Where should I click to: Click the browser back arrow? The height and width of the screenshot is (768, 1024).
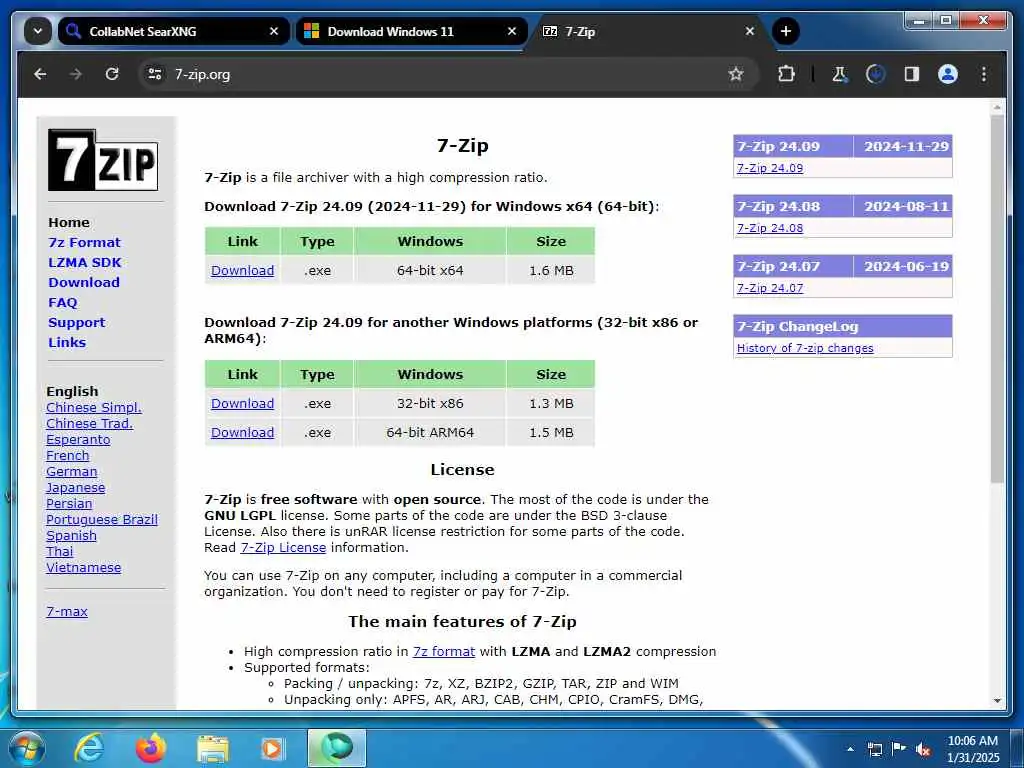pyautogui.click(x=40, y=74)
